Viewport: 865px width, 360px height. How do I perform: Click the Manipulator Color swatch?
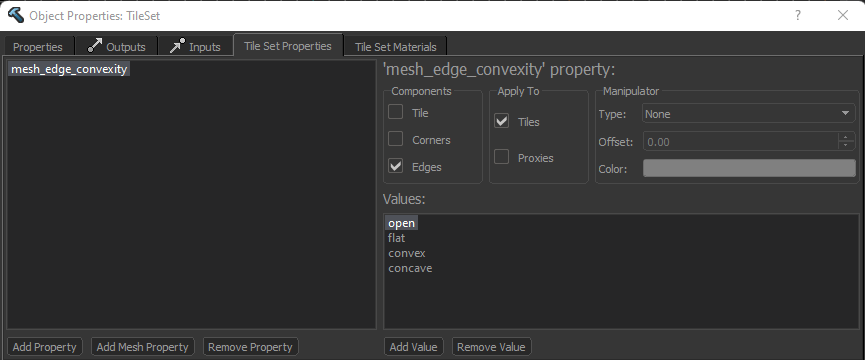[749, 169]
